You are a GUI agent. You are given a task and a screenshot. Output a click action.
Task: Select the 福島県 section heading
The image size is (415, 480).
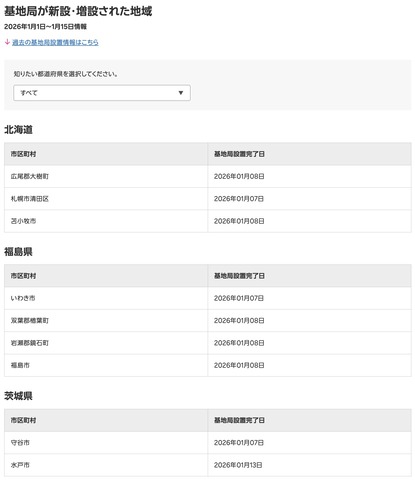18,252
